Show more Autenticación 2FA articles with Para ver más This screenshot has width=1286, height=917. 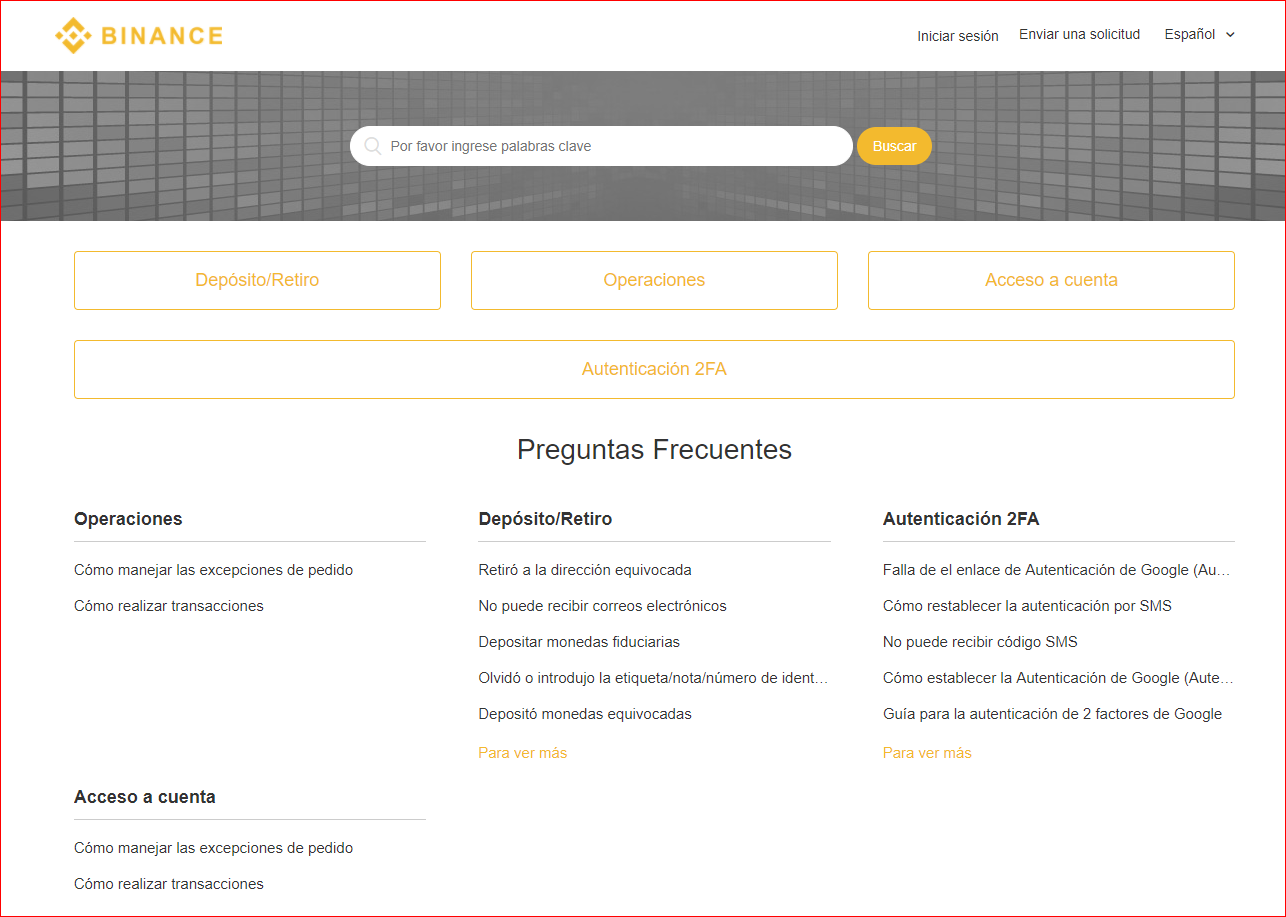click(x=927, y=752)
